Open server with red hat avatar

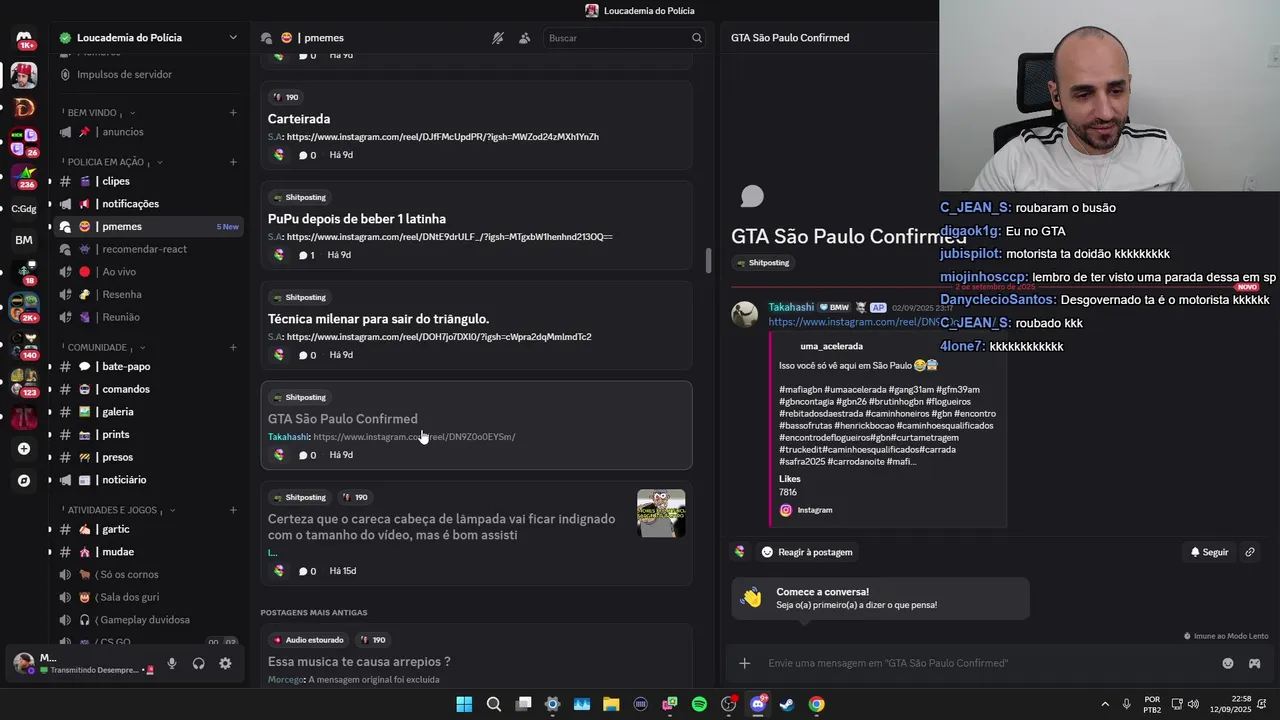coord(24,75)
